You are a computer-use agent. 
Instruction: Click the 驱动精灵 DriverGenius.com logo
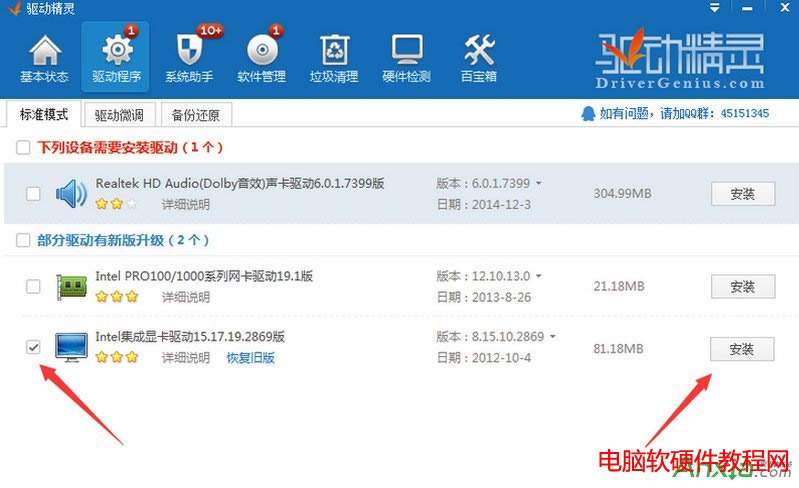[680, 59]
